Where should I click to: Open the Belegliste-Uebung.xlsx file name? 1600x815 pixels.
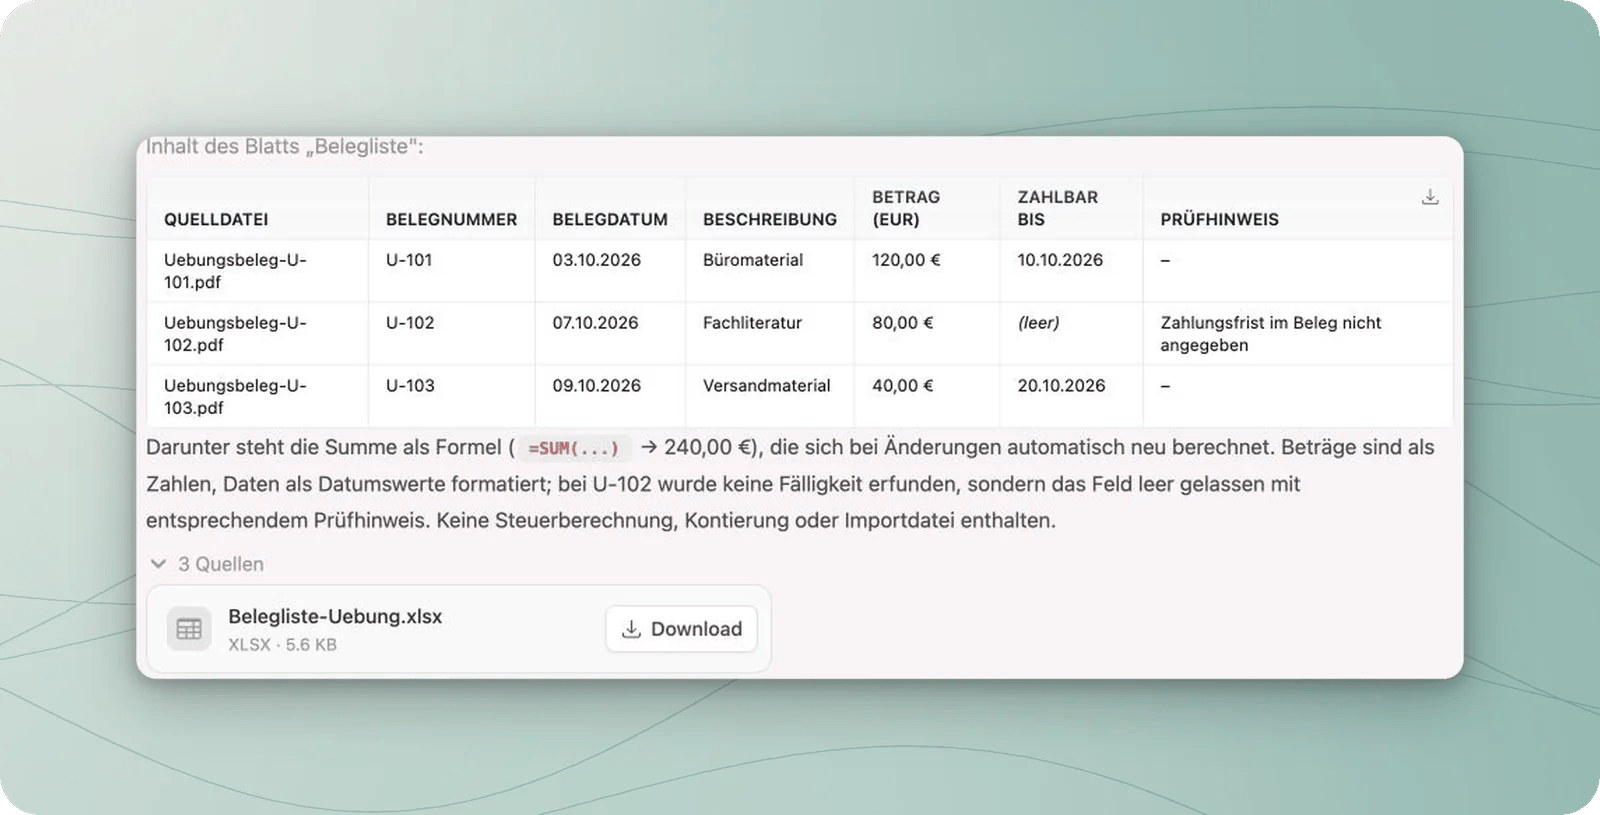coord(335,616)
